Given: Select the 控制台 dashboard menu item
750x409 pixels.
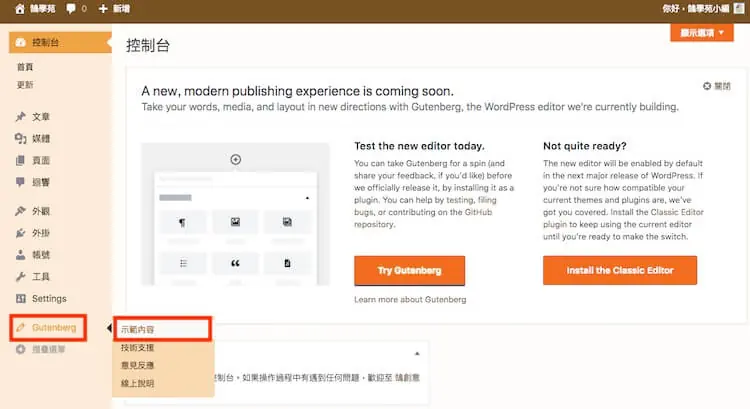Looking at the screenshot, I should click(x=60, y=42).
